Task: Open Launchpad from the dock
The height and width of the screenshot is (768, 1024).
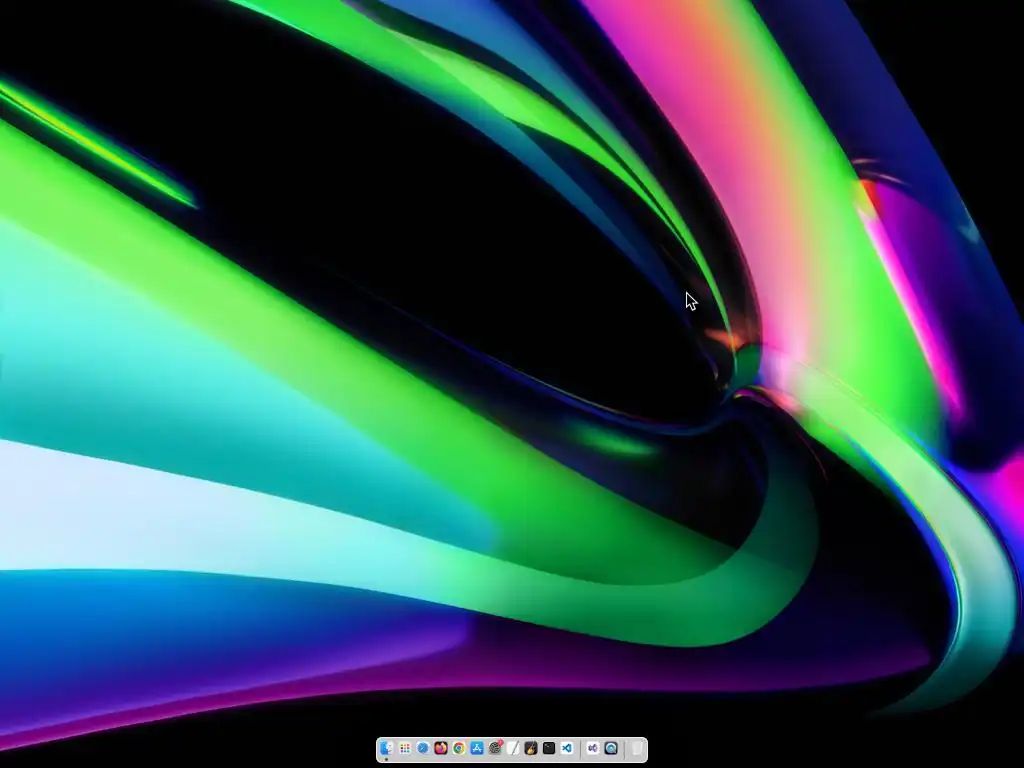Action: tap(405, 748)
